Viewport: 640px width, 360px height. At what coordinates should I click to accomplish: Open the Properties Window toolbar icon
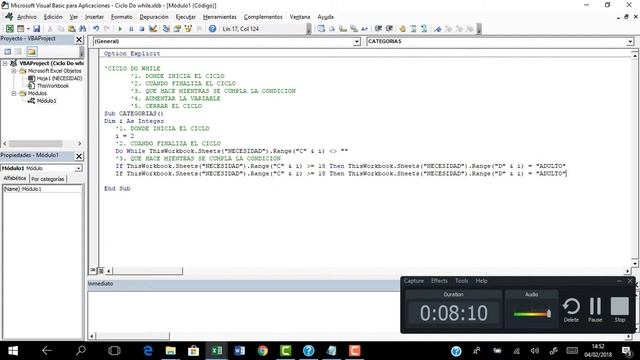(x=177, y=29)
